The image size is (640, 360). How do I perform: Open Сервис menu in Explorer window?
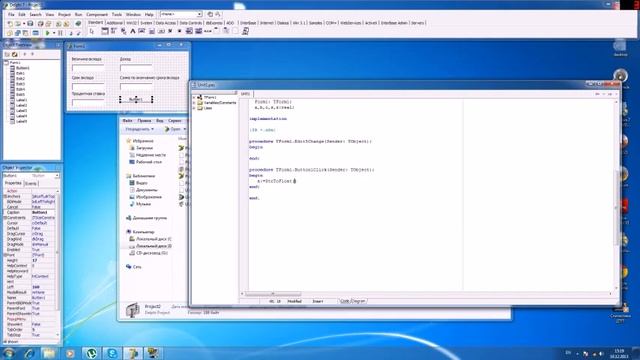pos(175,121)
